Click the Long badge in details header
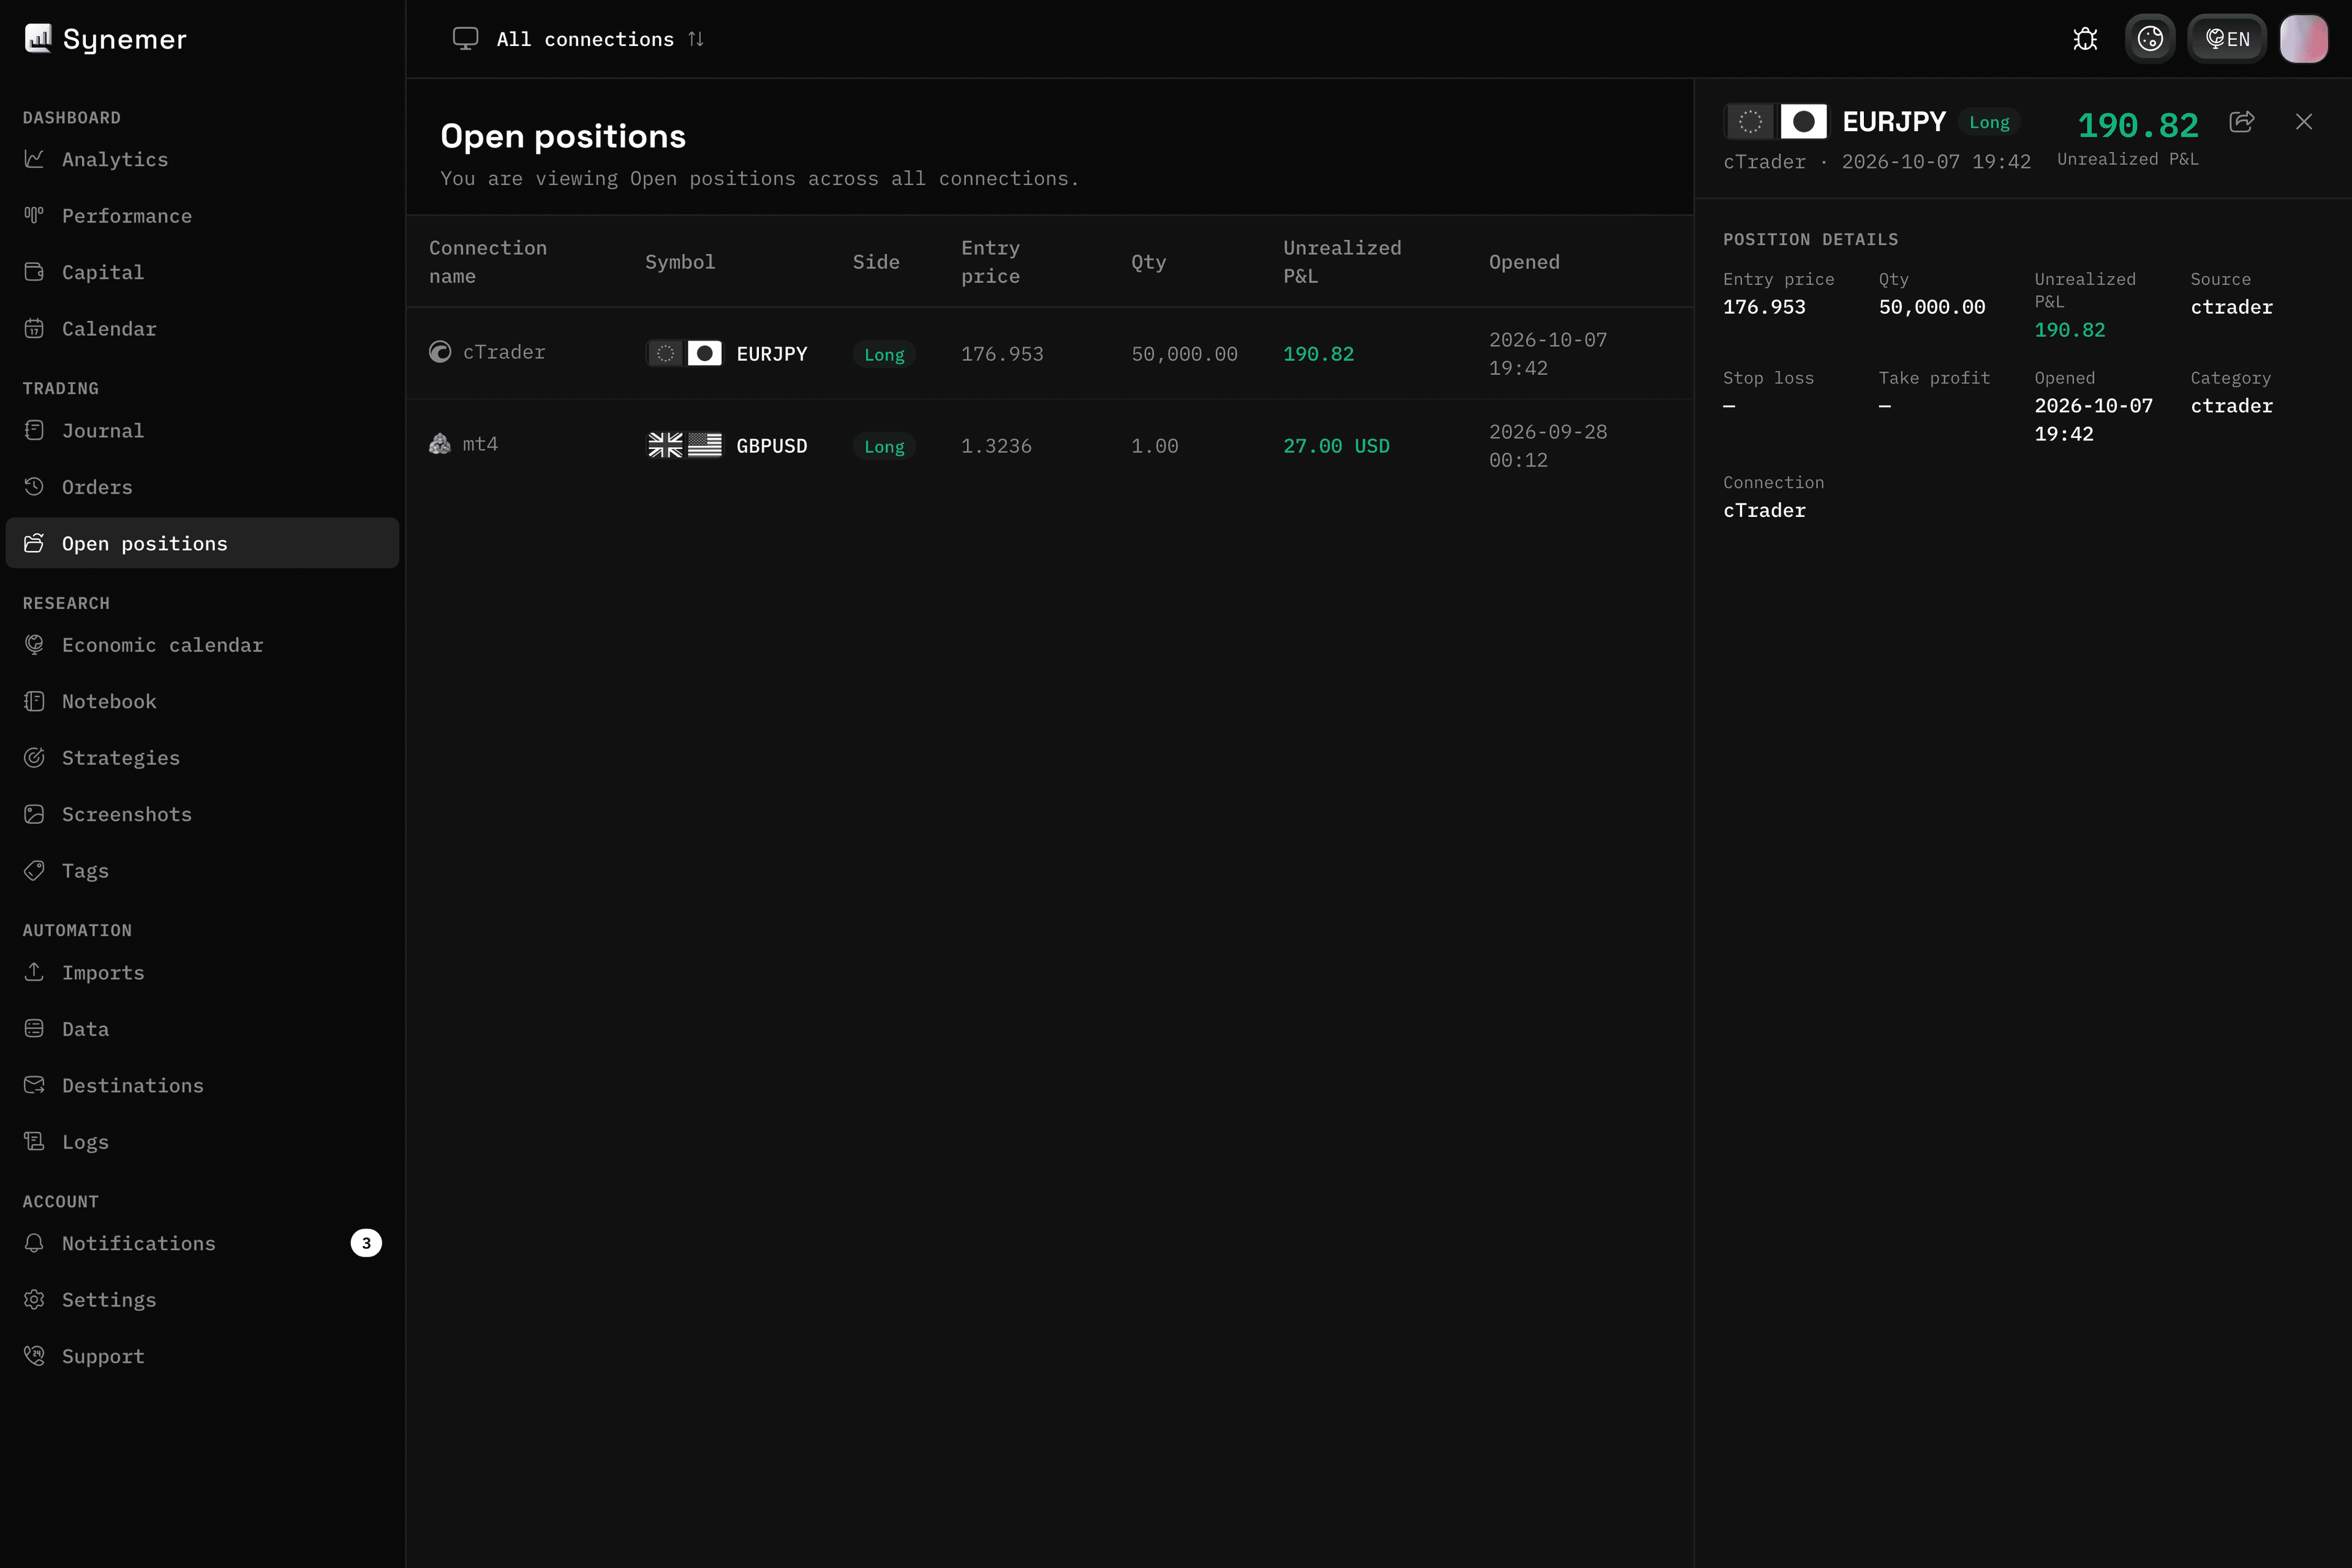 pyautogui.click(x=1989, y=122)
